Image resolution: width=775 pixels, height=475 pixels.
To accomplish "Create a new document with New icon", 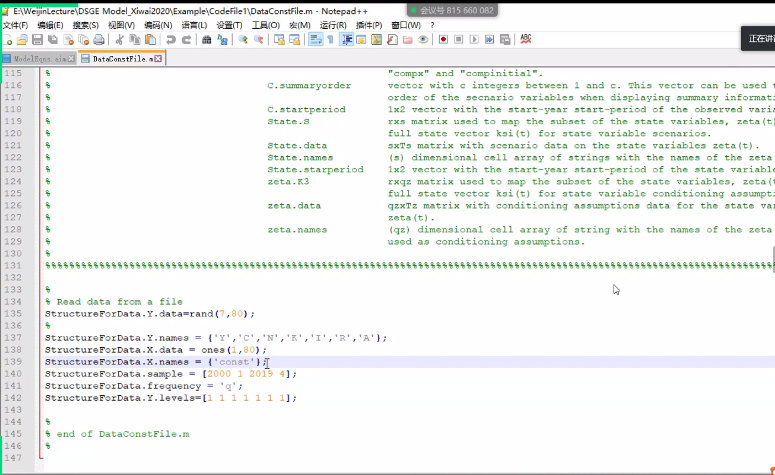I will [x=7, y=40].
